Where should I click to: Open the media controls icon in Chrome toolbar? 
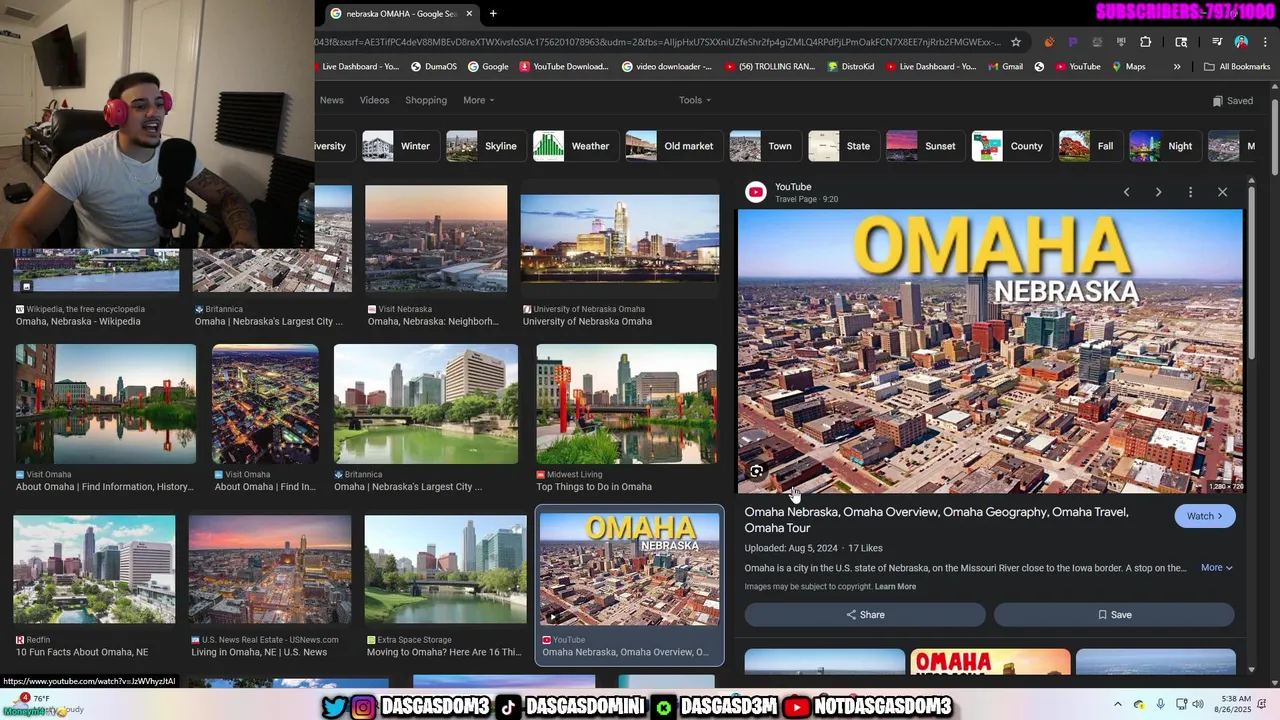[x=1217, y=42]
